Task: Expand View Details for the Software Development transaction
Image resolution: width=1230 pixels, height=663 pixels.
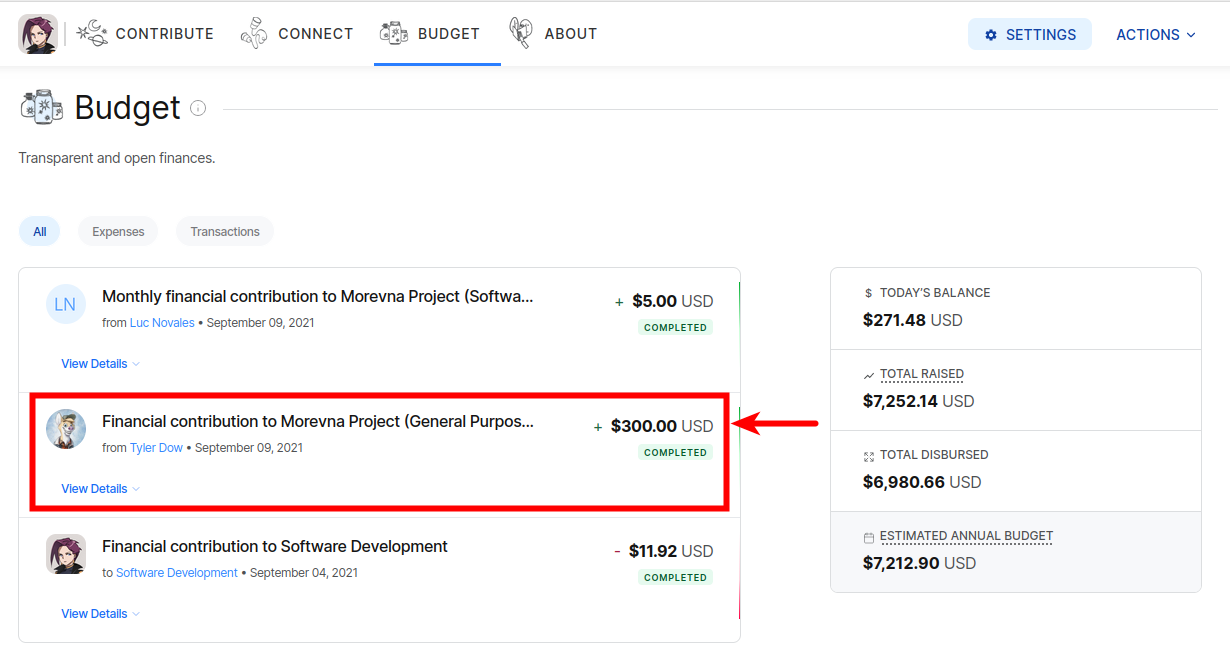Action: pyautogui.click(x=100, y=614)
